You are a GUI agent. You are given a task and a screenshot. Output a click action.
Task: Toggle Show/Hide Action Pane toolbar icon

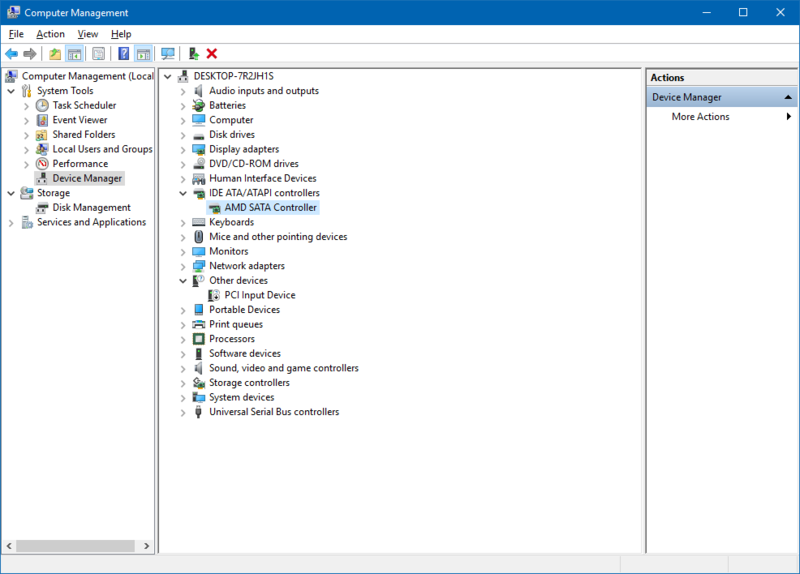click(143, 54)
